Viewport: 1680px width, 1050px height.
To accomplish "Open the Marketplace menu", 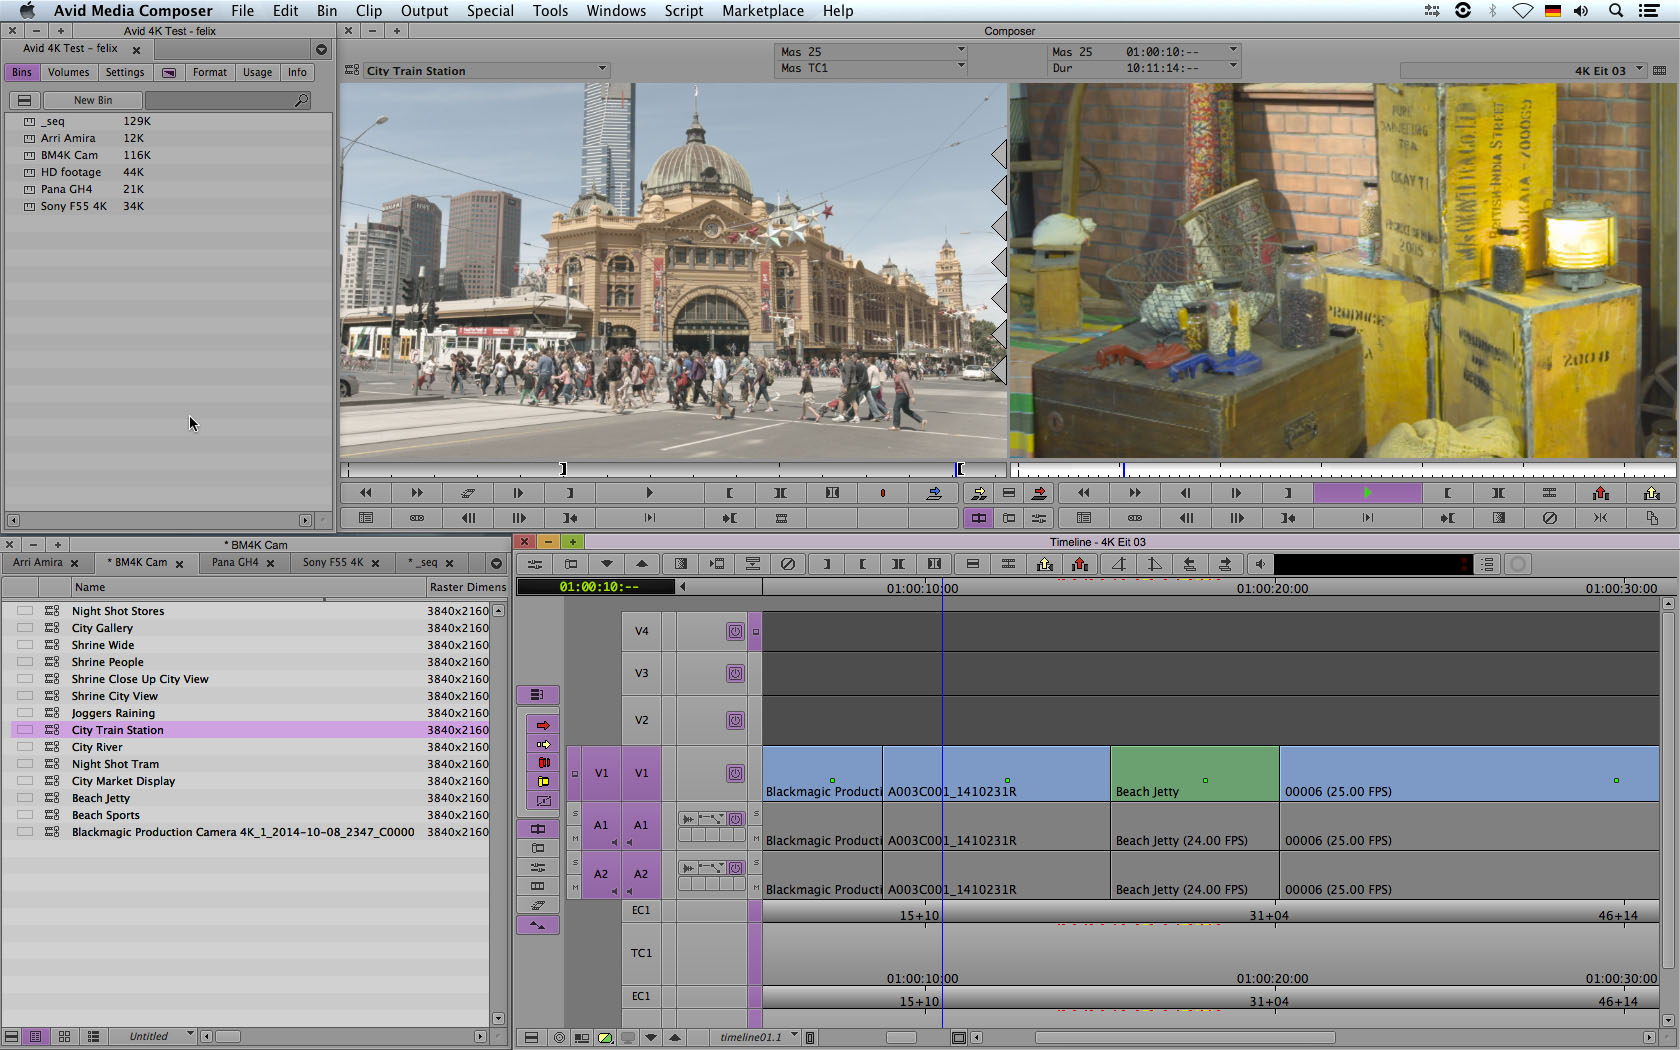I will [762, 11].
